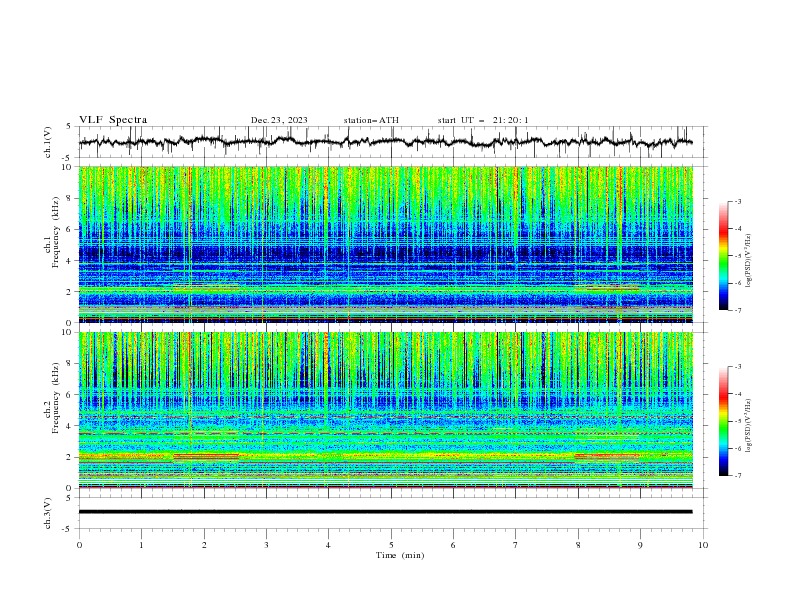This screenshot has height=612, width=792.
Task: Click the time axis tick label '7'
Action: [x=516, y=545]
